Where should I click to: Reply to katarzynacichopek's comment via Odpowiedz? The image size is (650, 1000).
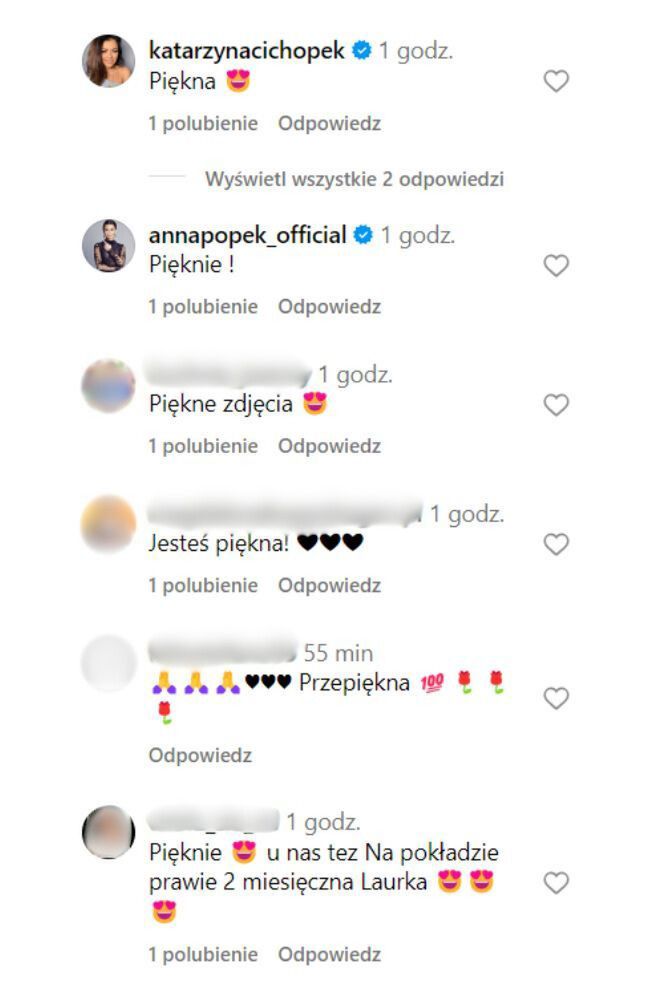(x=329, y=124)
